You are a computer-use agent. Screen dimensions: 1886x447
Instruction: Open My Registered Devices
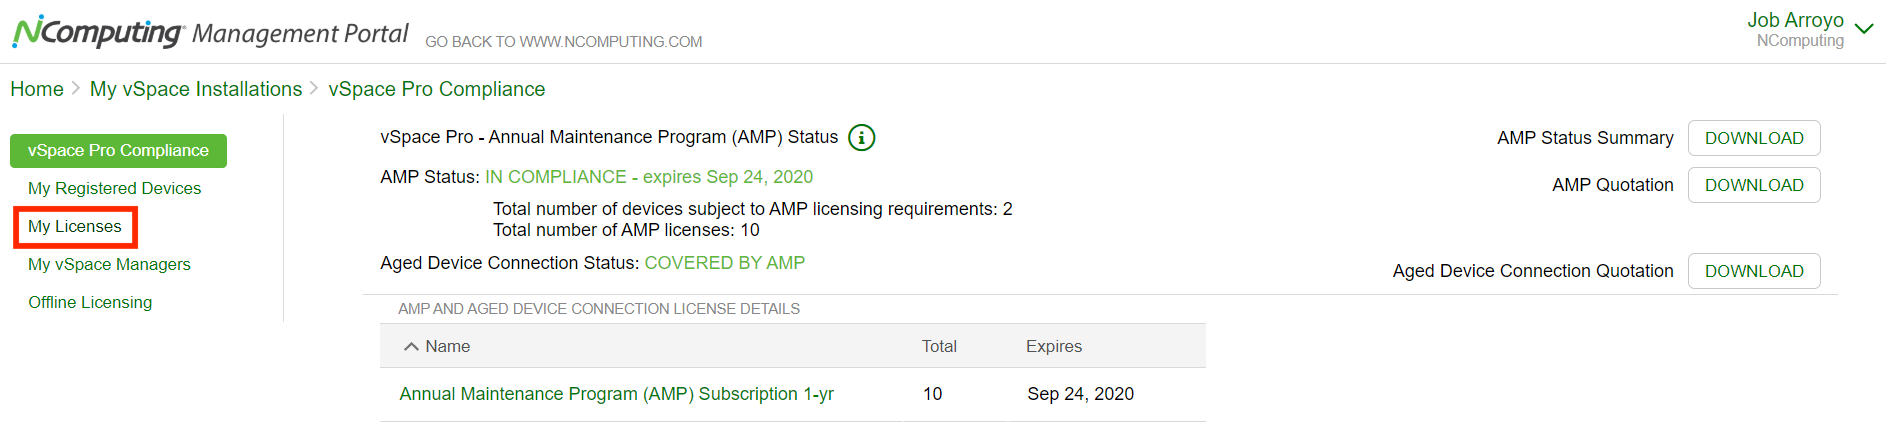[114, 188]
